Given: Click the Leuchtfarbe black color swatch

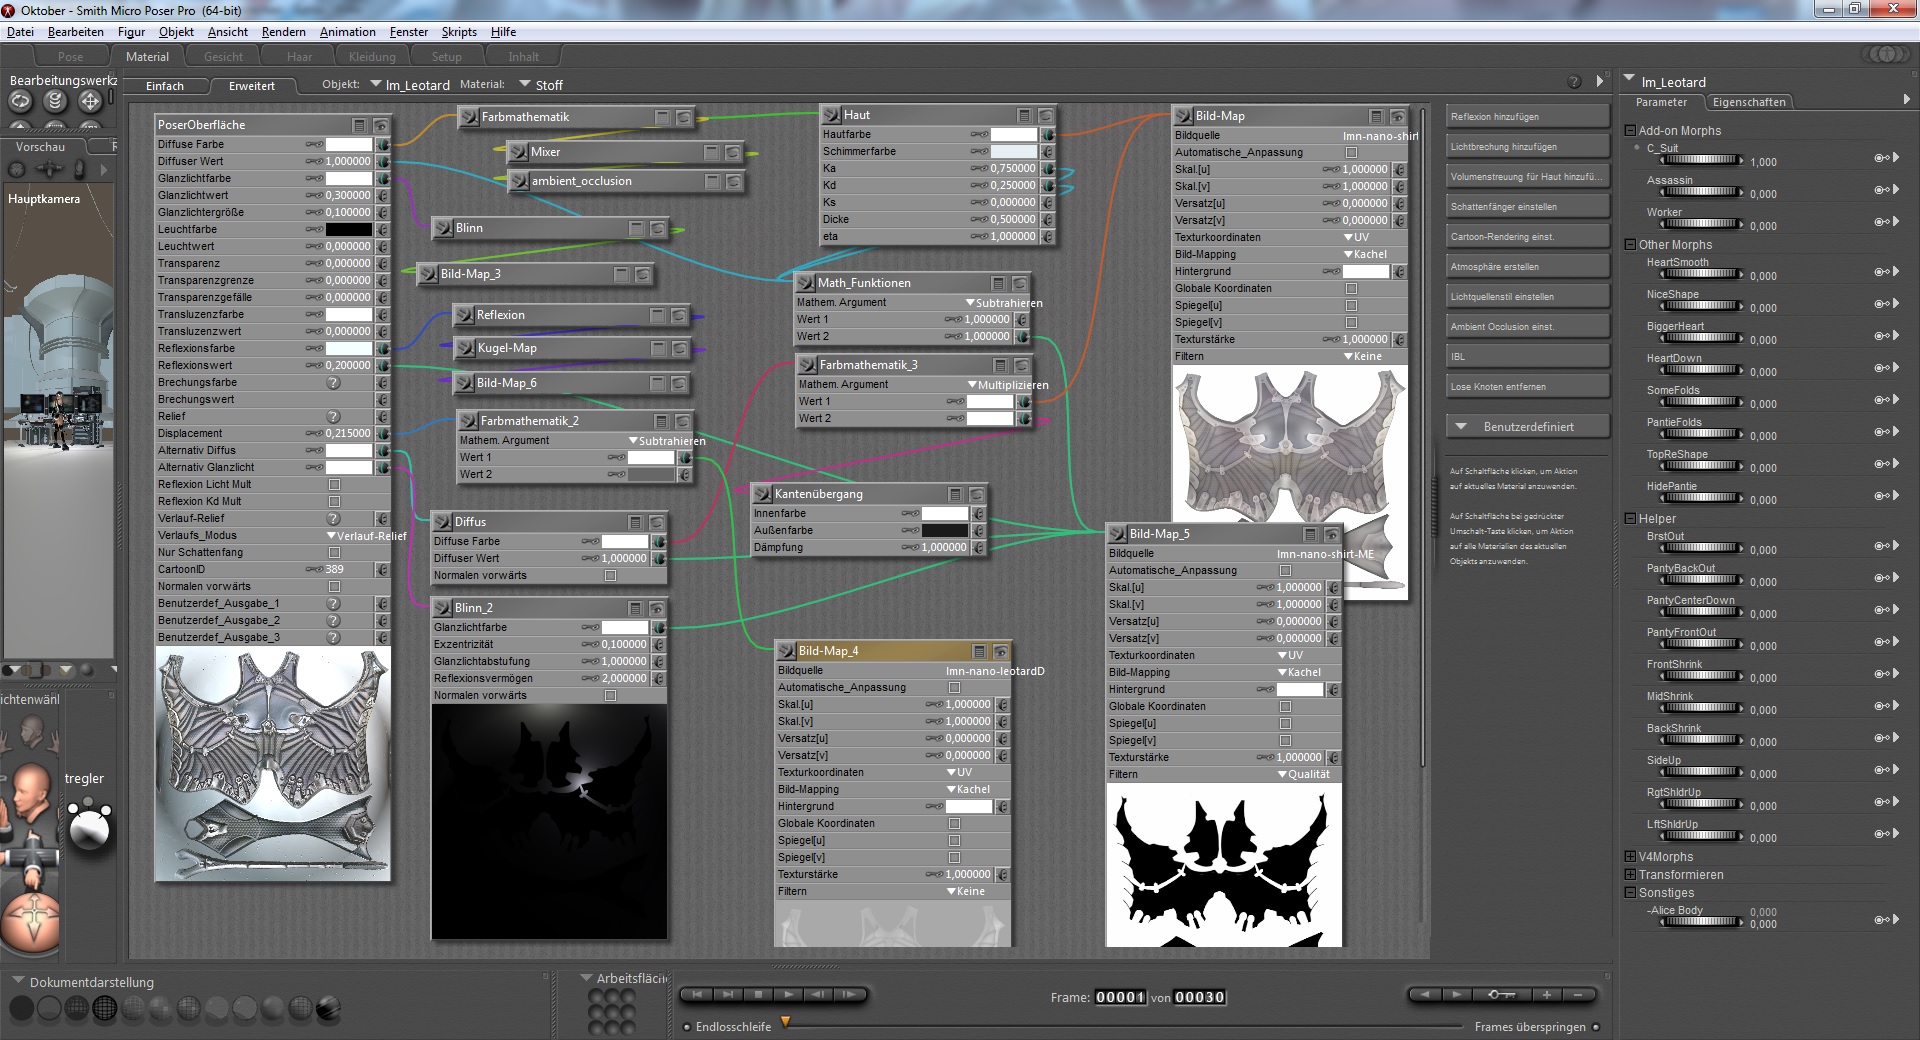Looking at the screenshot, I should [x=348, y=229].
